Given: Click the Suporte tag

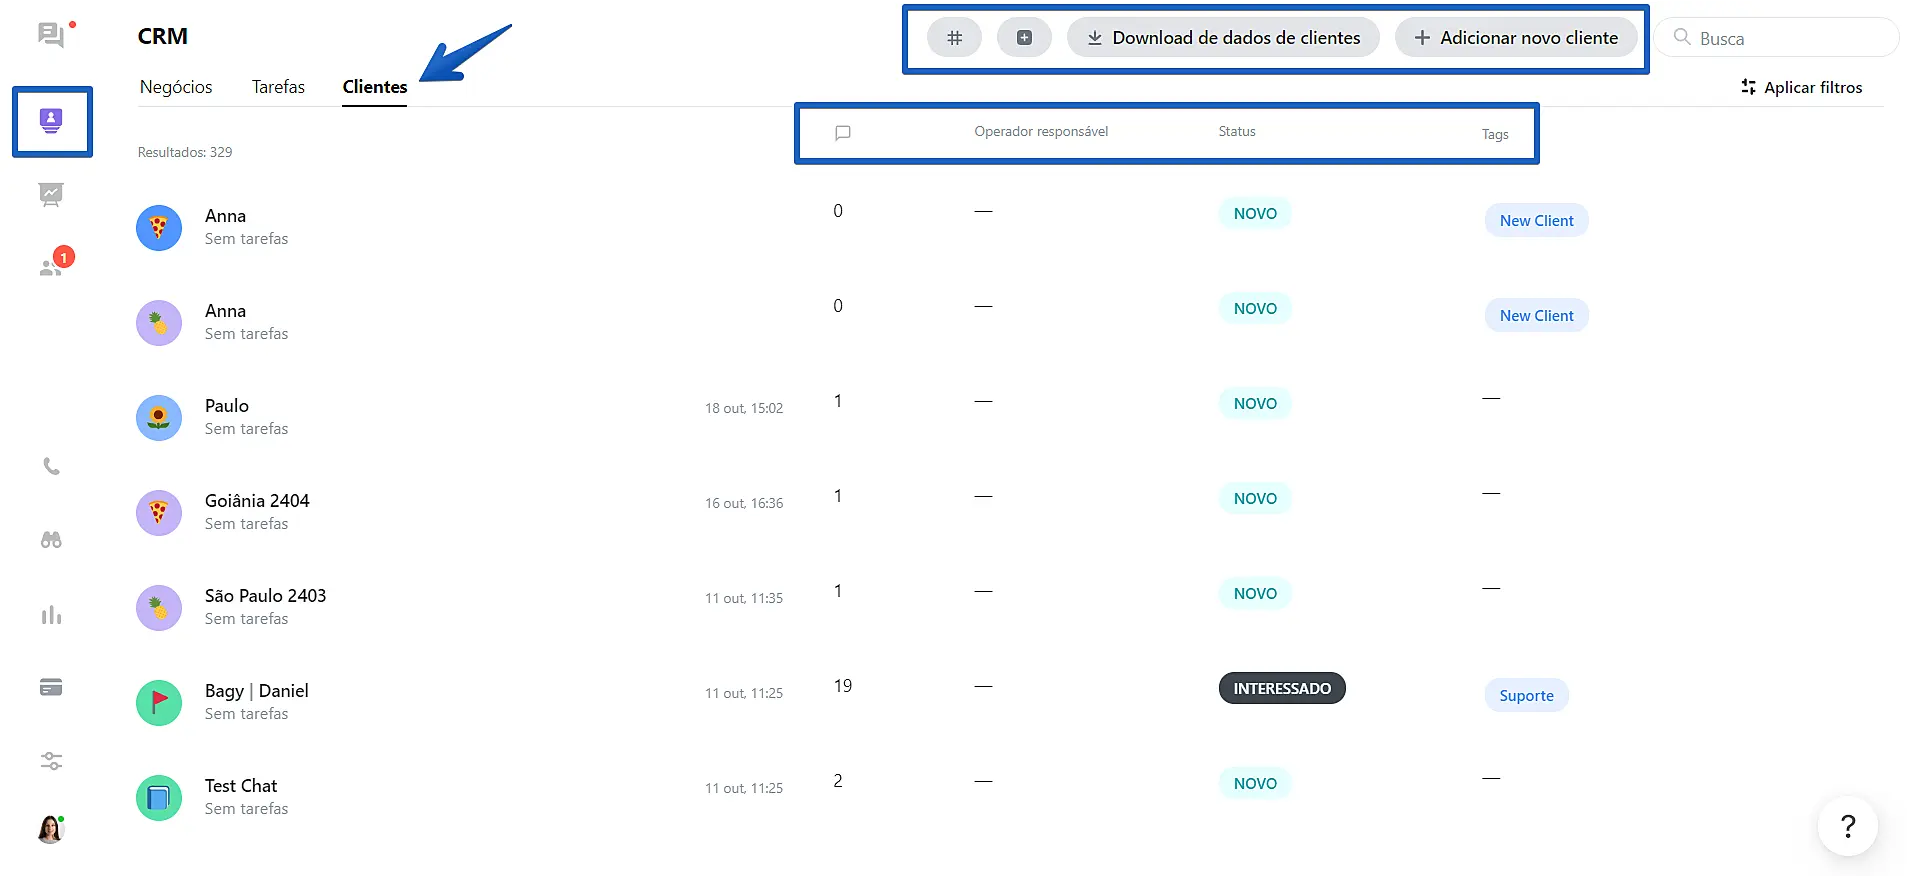Looking at the screenshot, I should pos(1526,696).
